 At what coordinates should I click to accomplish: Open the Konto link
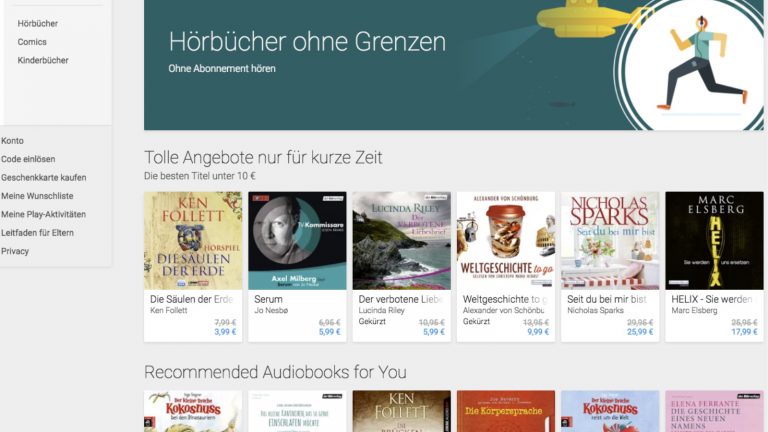point(12,141)
